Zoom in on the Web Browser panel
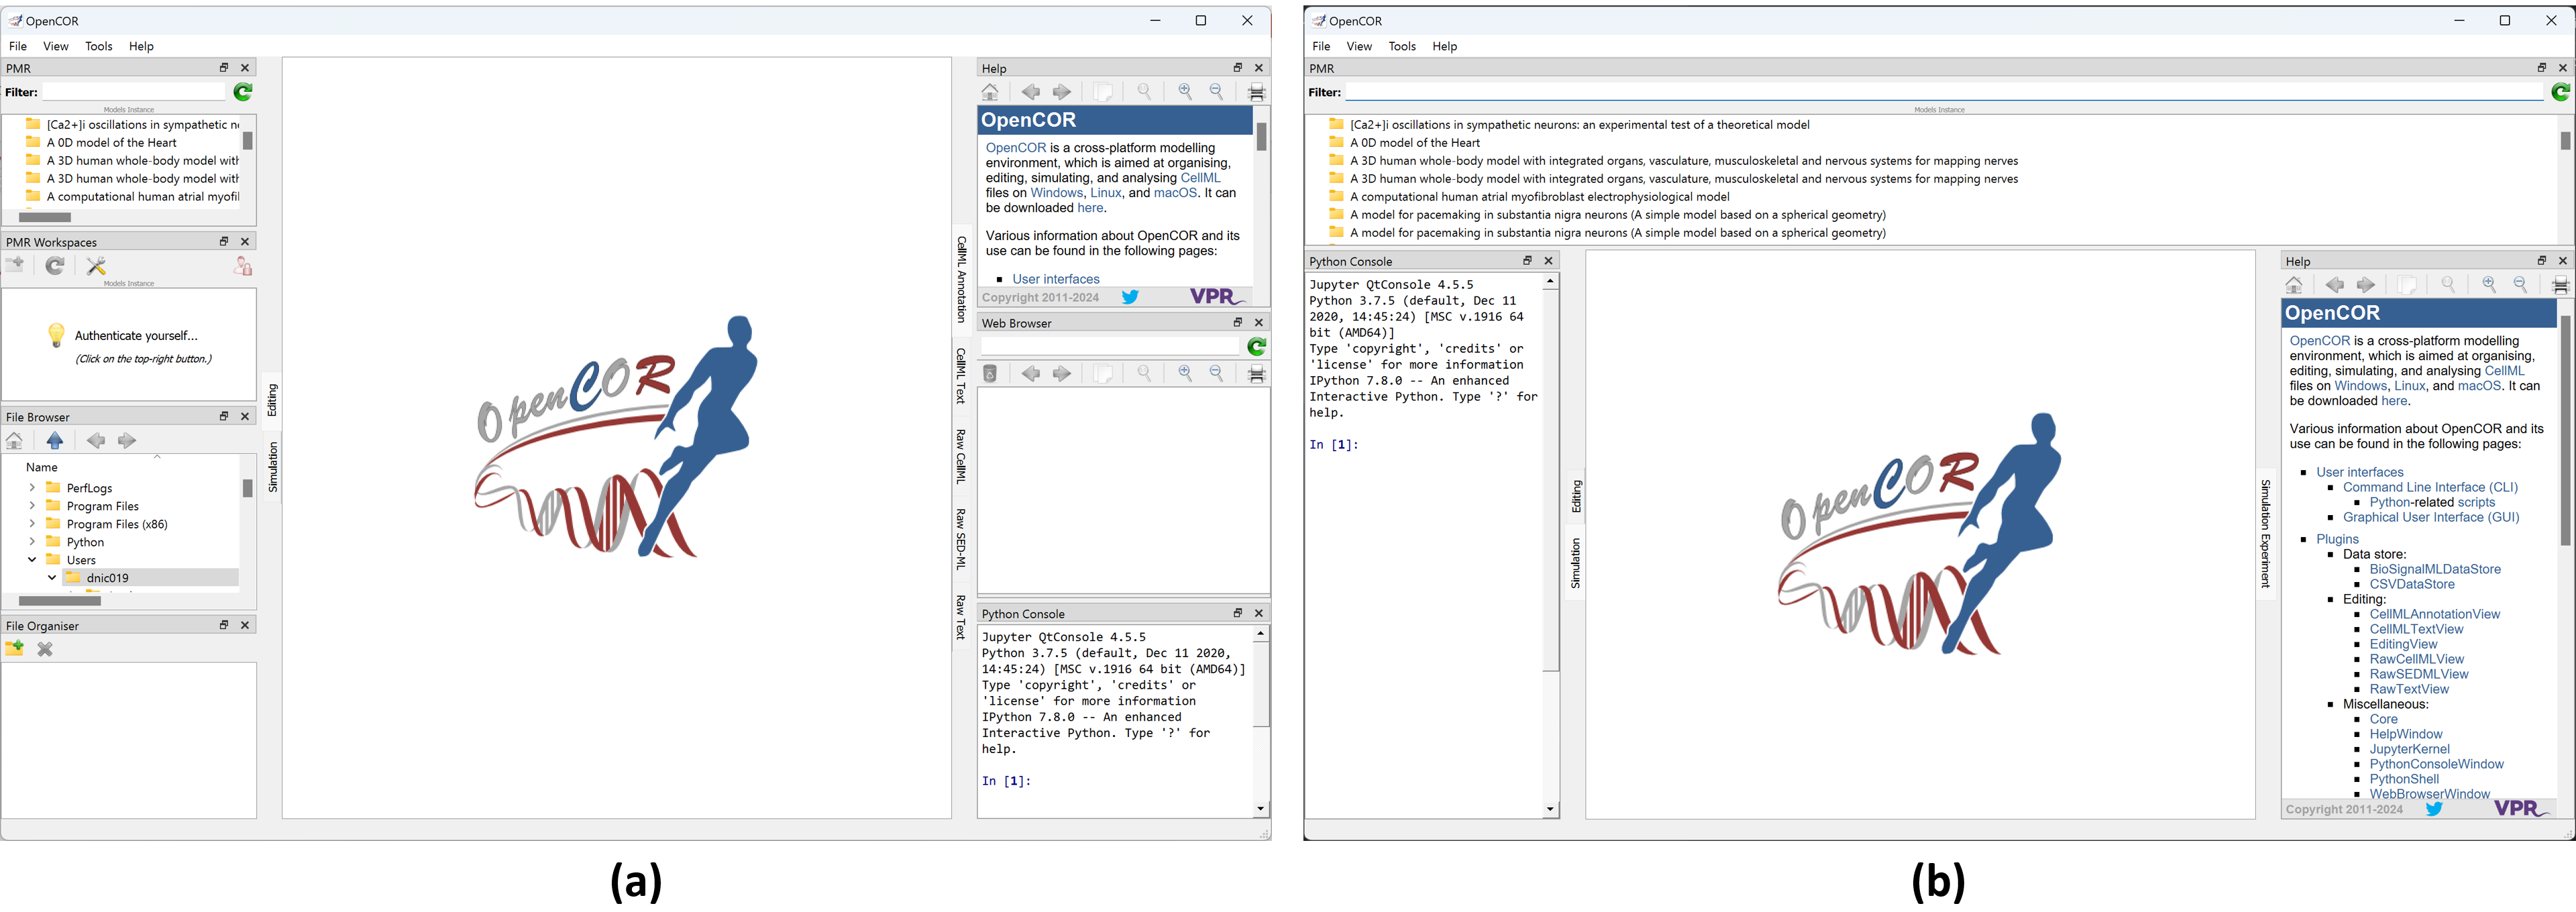Screen dimensions: 2576x912 (x=1185, y=373)
